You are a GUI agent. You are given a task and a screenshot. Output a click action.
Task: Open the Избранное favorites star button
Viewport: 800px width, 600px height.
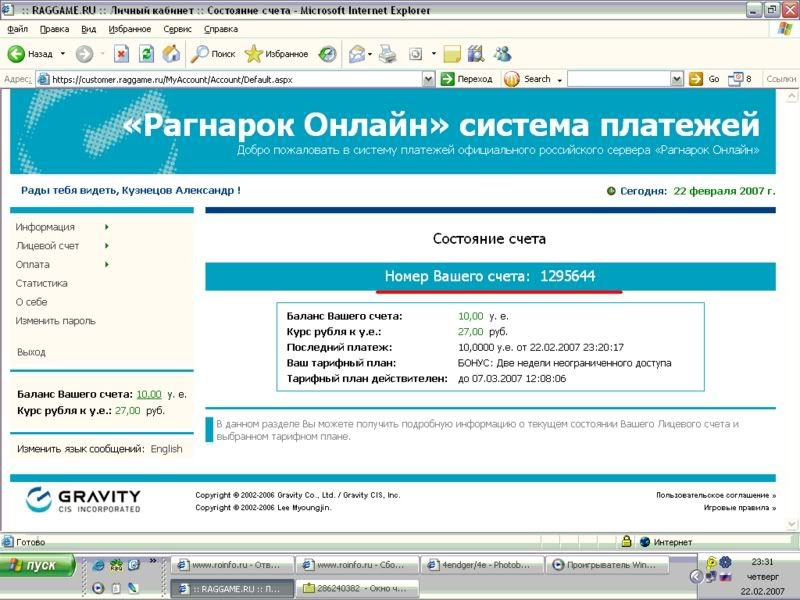276,54
